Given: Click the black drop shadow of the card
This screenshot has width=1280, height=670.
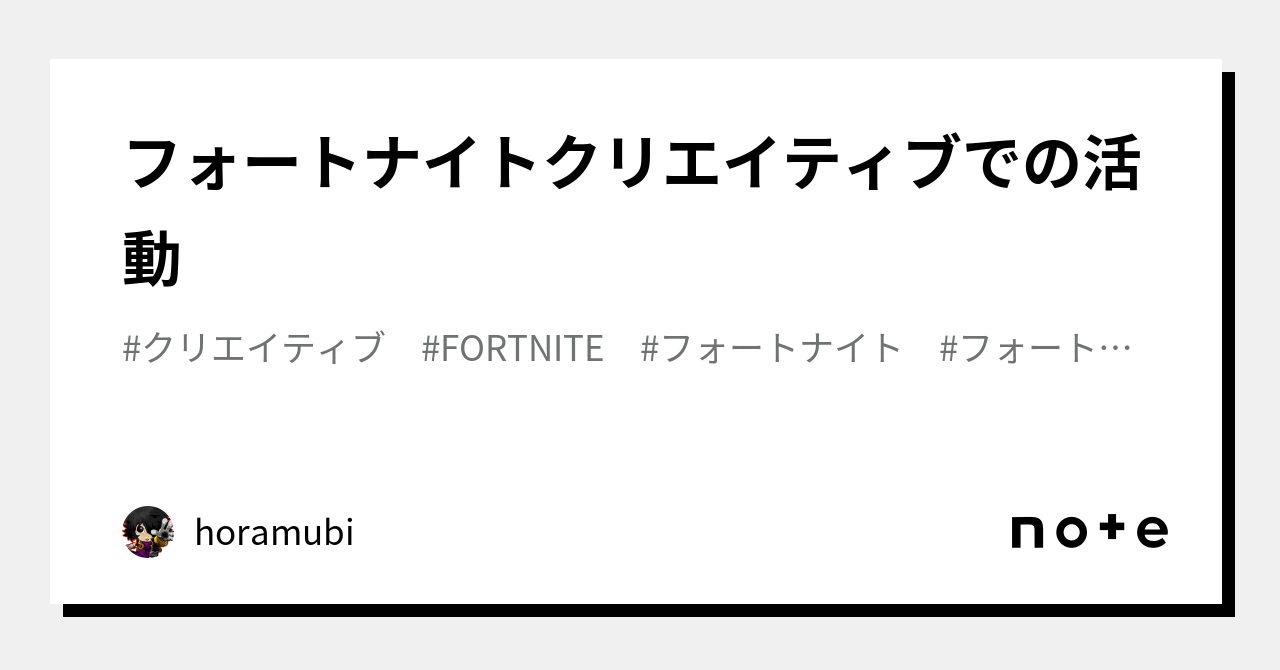Looking at the screenshot, I should tap(1229, 340).
